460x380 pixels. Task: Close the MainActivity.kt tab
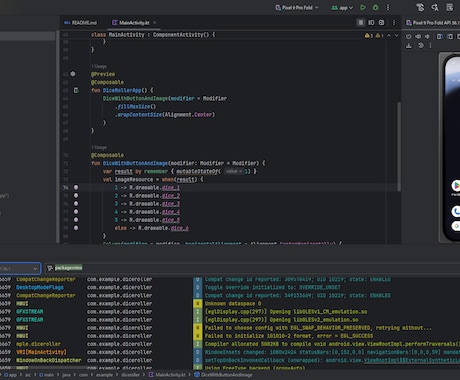click(155, 23)
